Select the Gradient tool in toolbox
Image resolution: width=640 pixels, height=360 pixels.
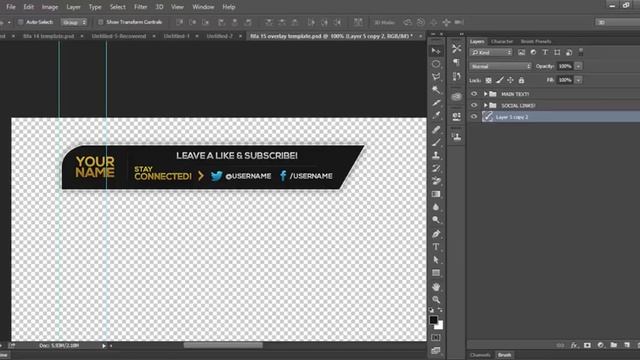coord(436,194)
